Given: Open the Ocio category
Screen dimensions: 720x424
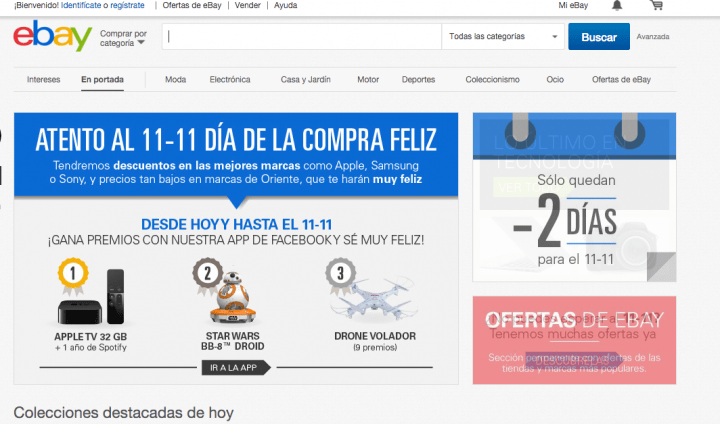Looking at the screenshot, I should click(x=555, y=79).
